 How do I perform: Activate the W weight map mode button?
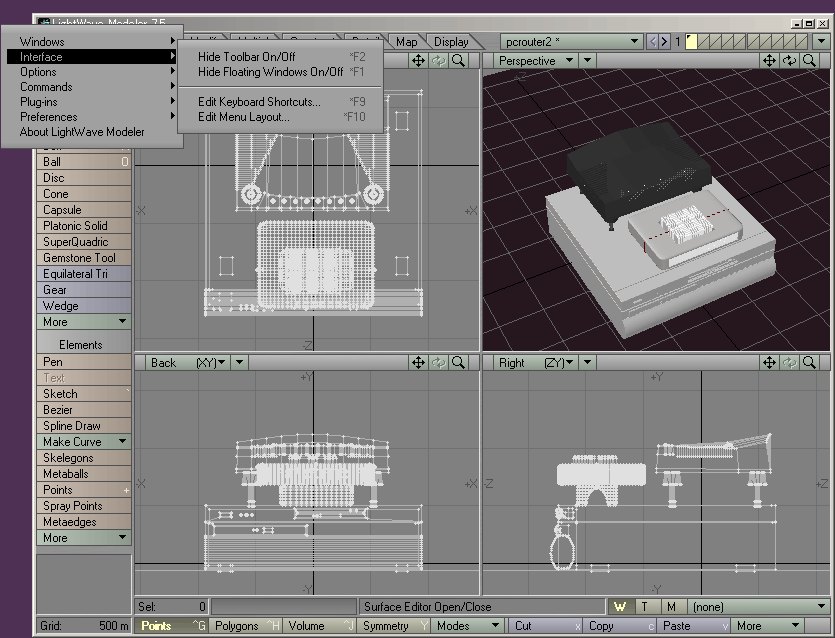pyautogui.click(x=620, y=605)
